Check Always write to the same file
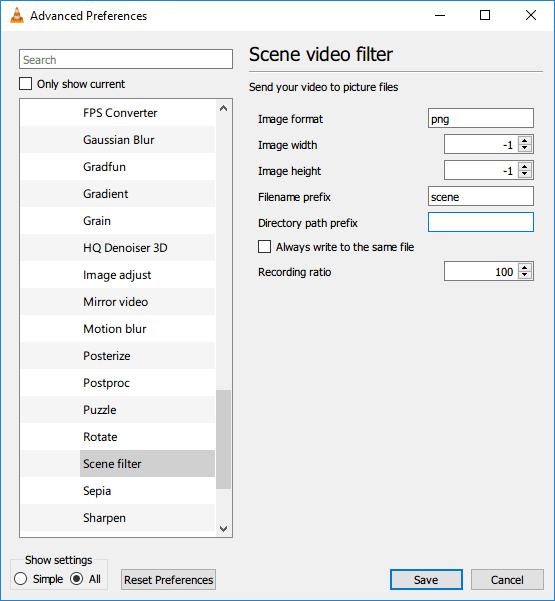Viewport: 555px width, 601px height. (264, 247)
